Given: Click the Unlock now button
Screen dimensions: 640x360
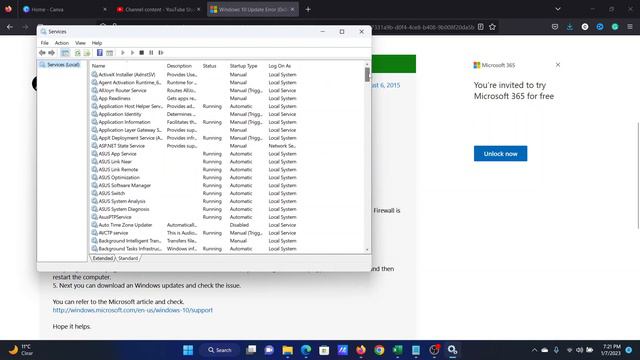Looking at the screenshot, I should click(x=500, y=153).
